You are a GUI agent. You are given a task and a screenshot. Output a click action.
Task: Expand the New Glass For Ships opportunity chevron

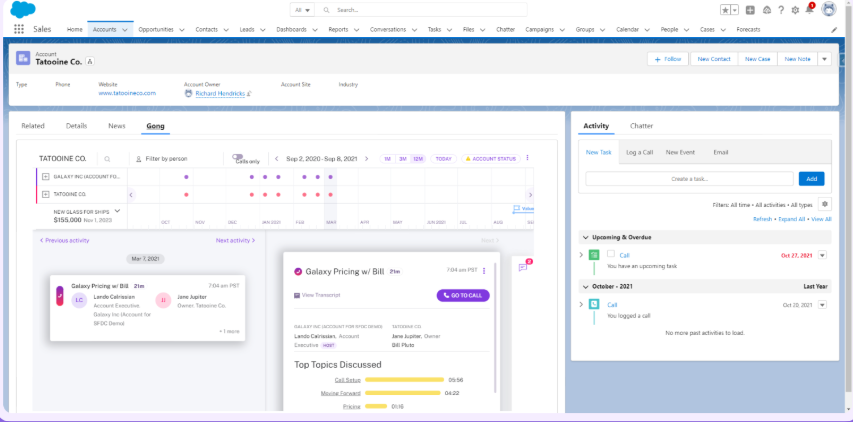point(117,211)
